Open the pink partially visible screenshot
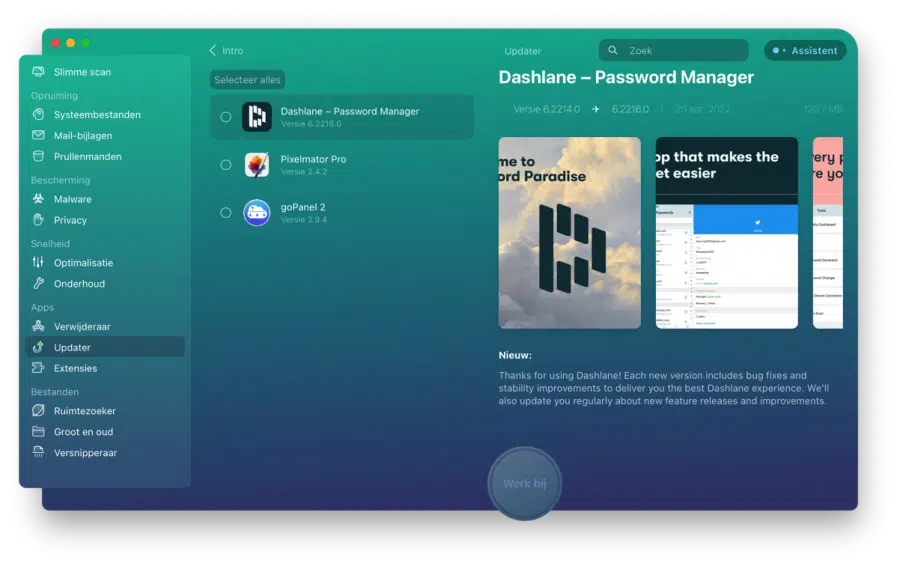The height and width of the screenshot is (566, 900). tap(828, 232)
